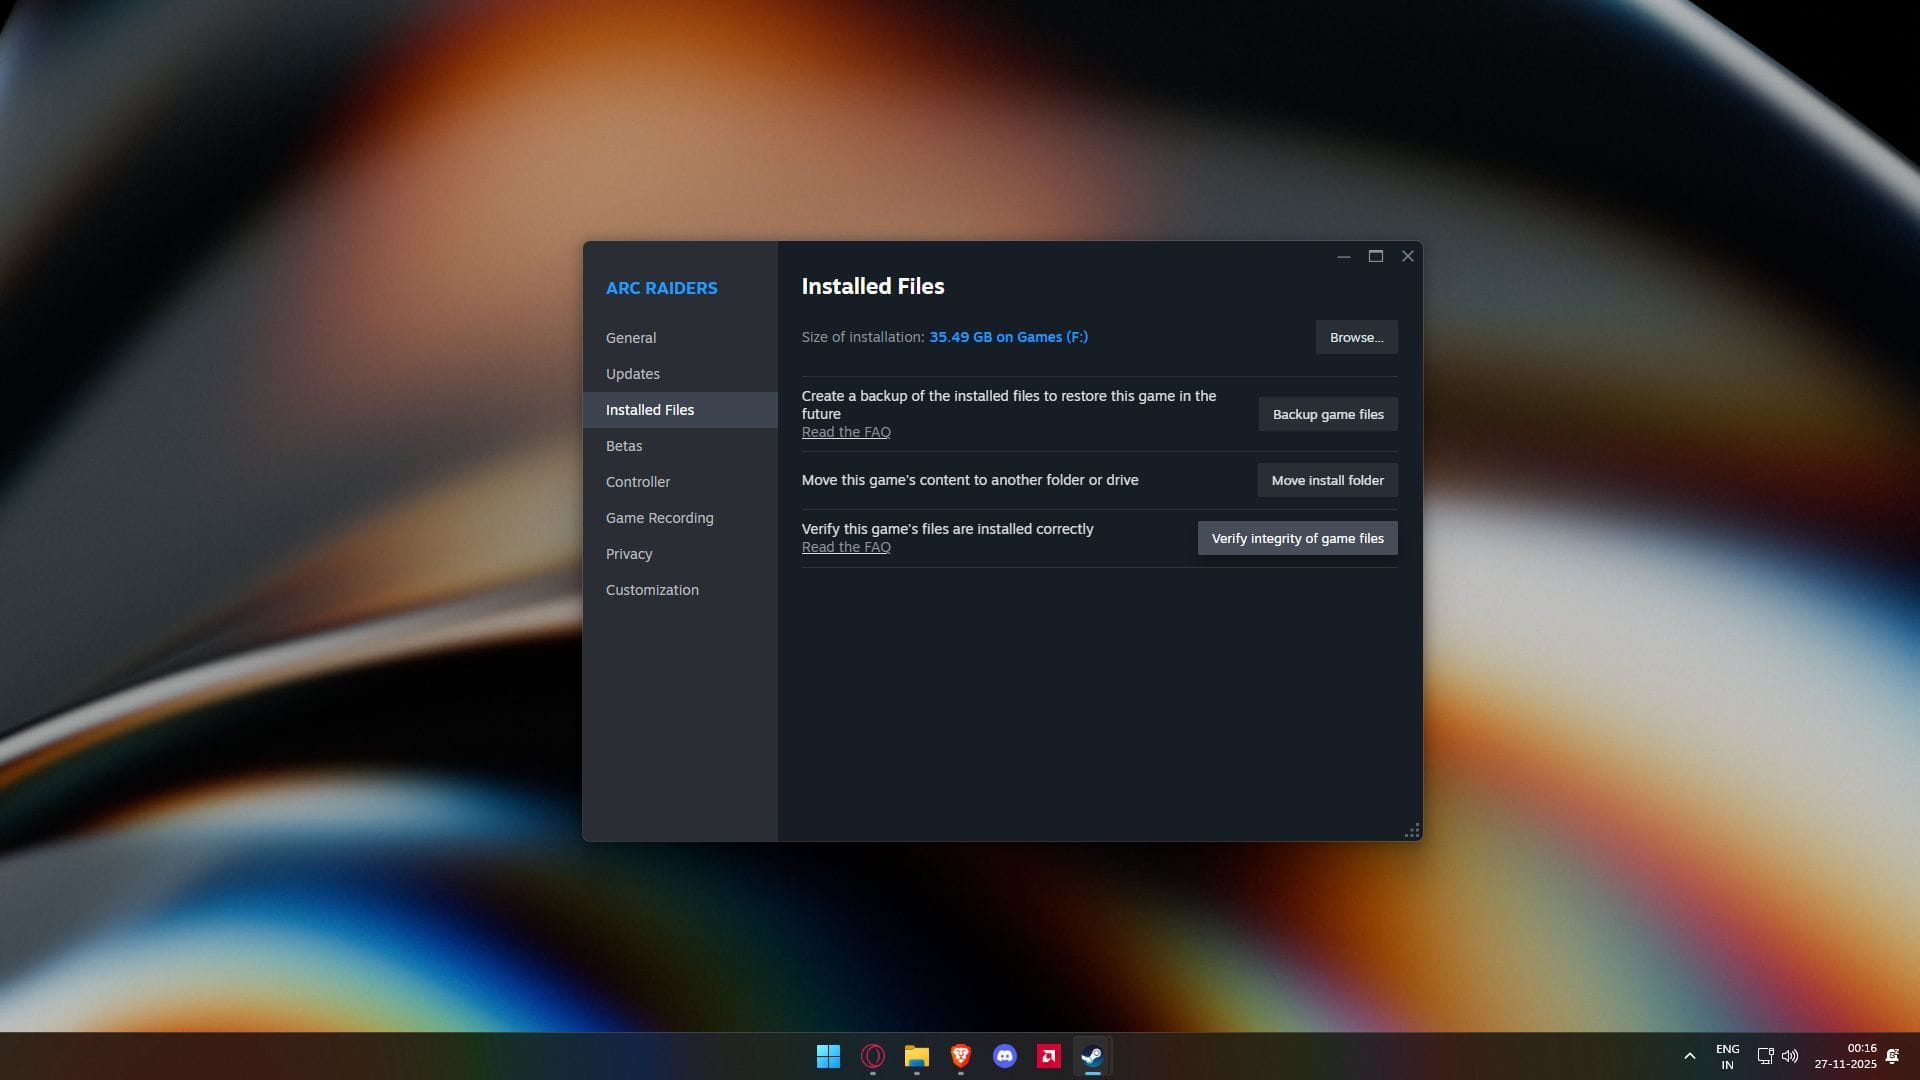The height and width of the screenshot is (1080, 1920).
Task: Click Backup game files
Action: pos(1327,414)
